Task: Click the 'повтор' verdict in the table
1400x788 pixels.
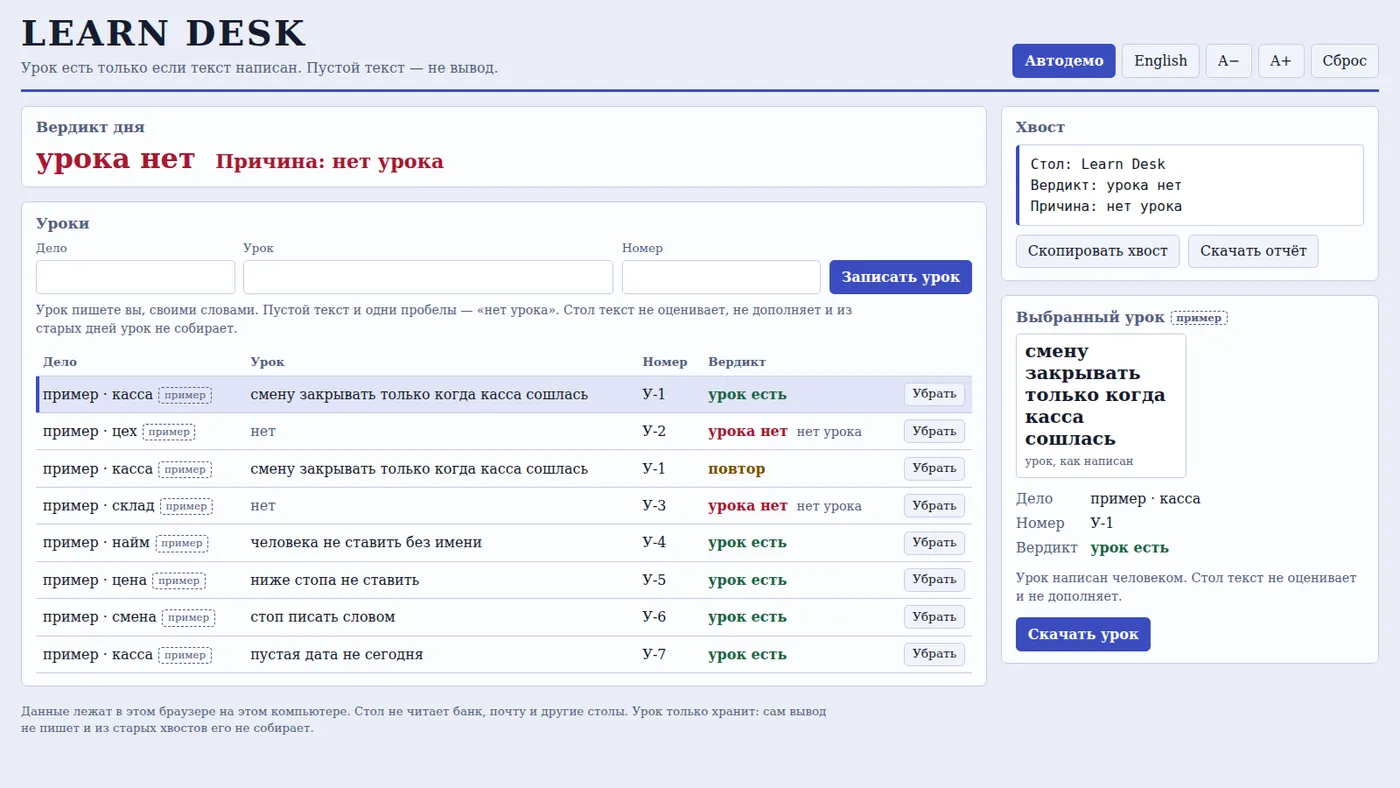Action: click(x=737, y=469)
